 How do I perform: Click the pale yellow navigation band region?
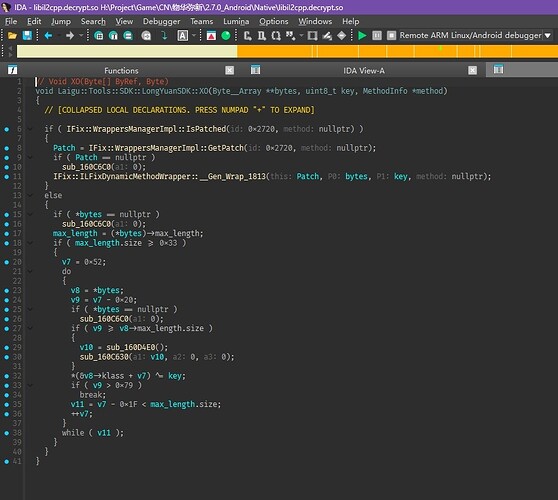pos(127,52)
